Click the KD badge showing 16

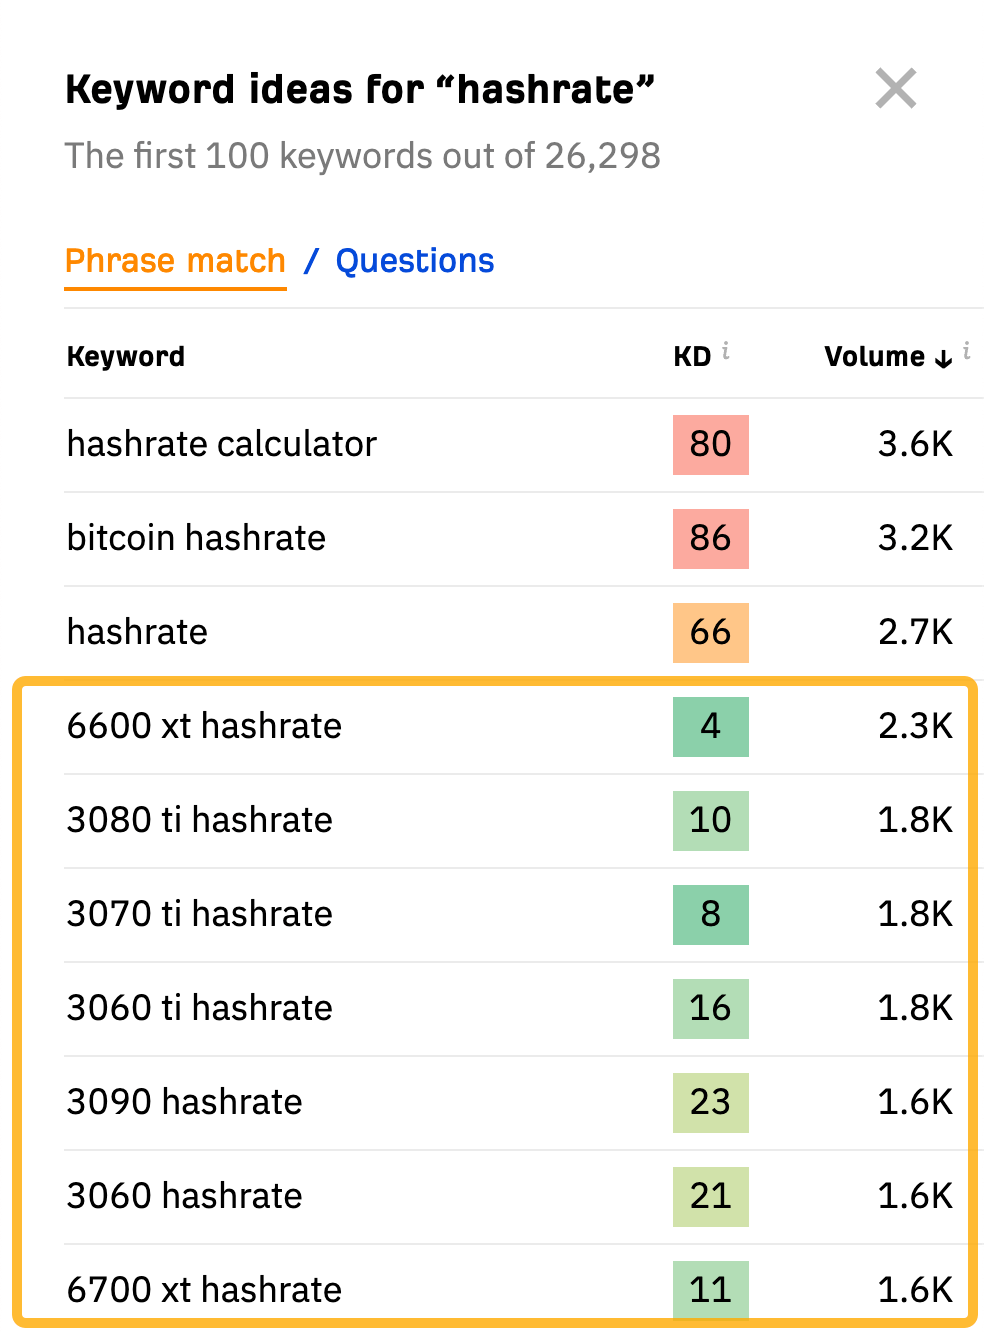tap(710, 1009)
